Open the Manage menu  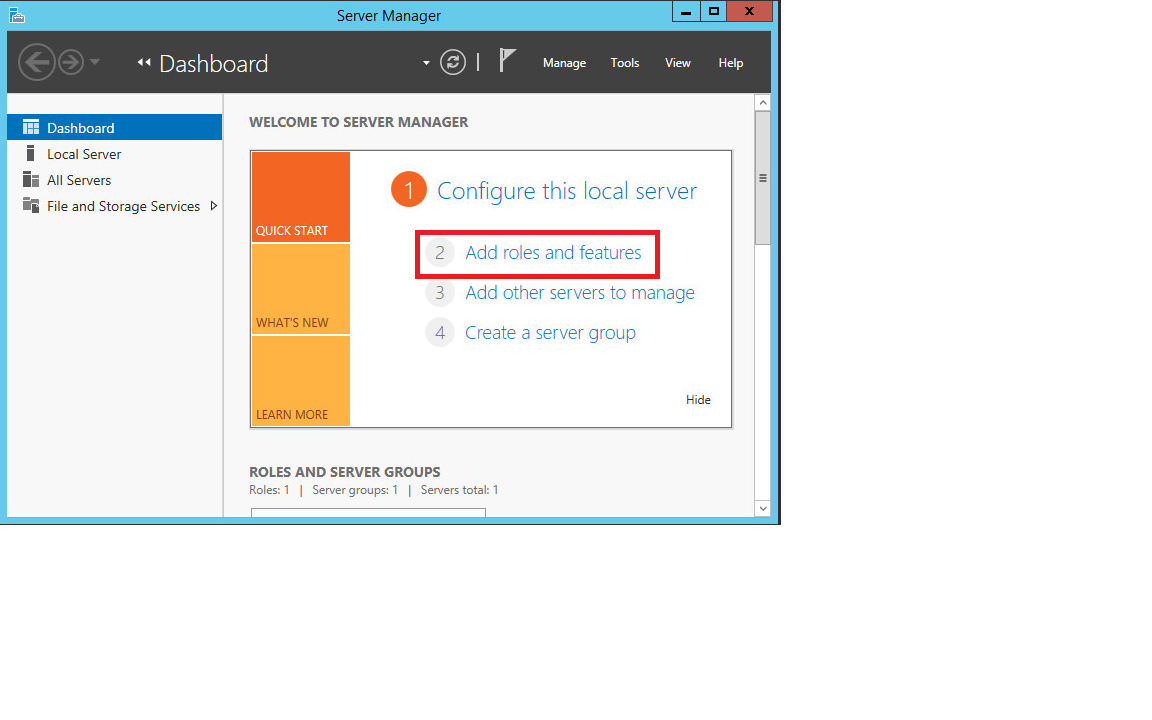tap(564, 63)
